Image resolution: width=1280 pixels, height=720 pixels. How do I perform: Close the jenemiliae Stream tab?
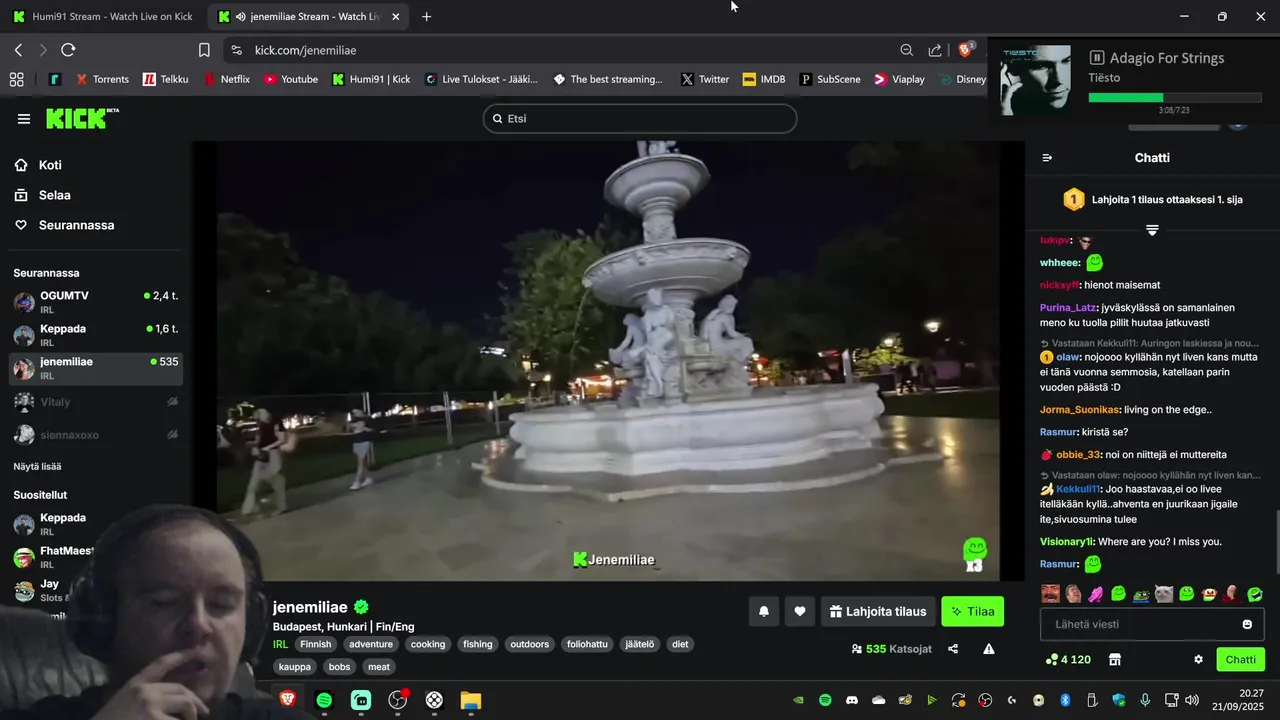396,17
